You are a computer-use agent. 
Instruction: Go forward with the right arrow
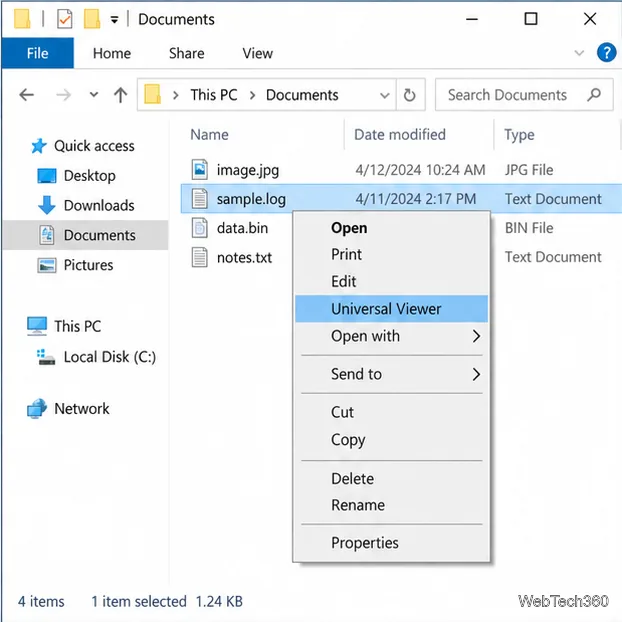click(63, 95)
